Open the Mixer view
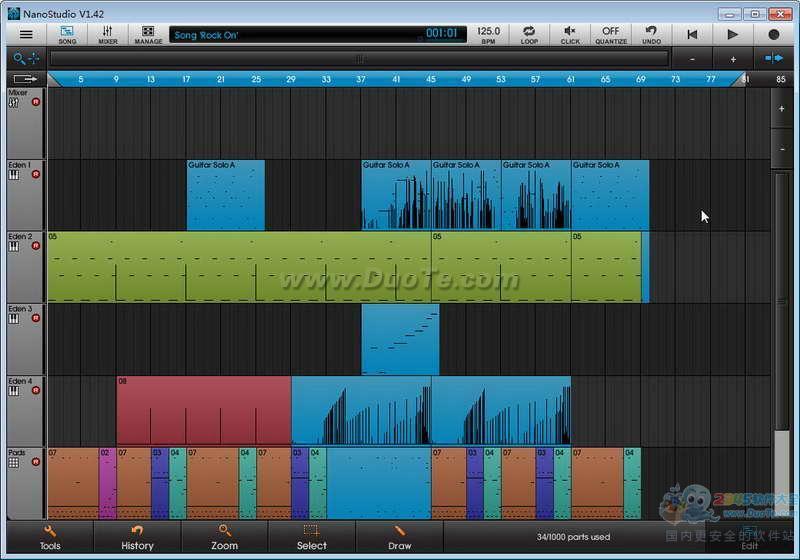Viewport: 800px width, 560px height. coord(108,34)
